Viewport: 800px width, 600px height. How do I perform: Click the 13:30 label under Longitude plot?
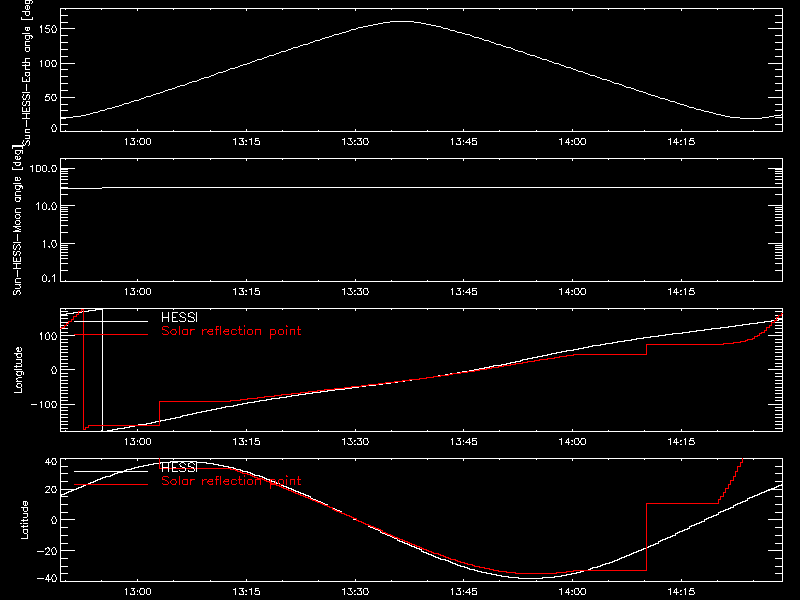[x=355, y=441]
